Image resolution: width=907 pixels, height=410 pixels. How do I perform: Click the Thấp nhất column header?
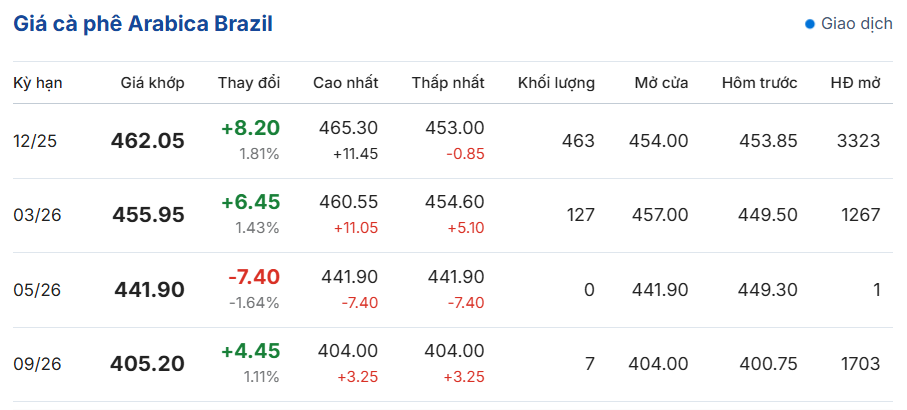point(448,83)
